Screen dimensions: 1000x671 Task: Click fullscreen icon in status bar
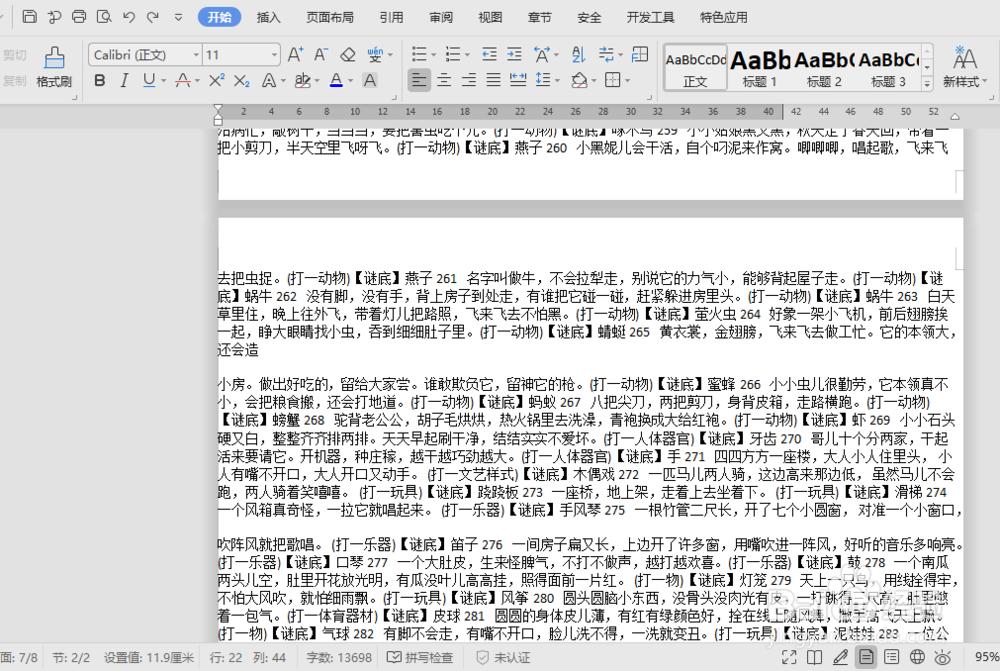789,657
